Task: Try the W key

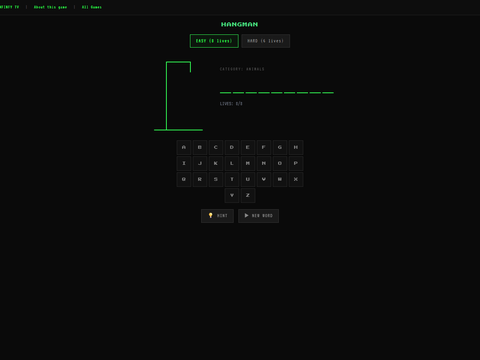Action: 280,179
